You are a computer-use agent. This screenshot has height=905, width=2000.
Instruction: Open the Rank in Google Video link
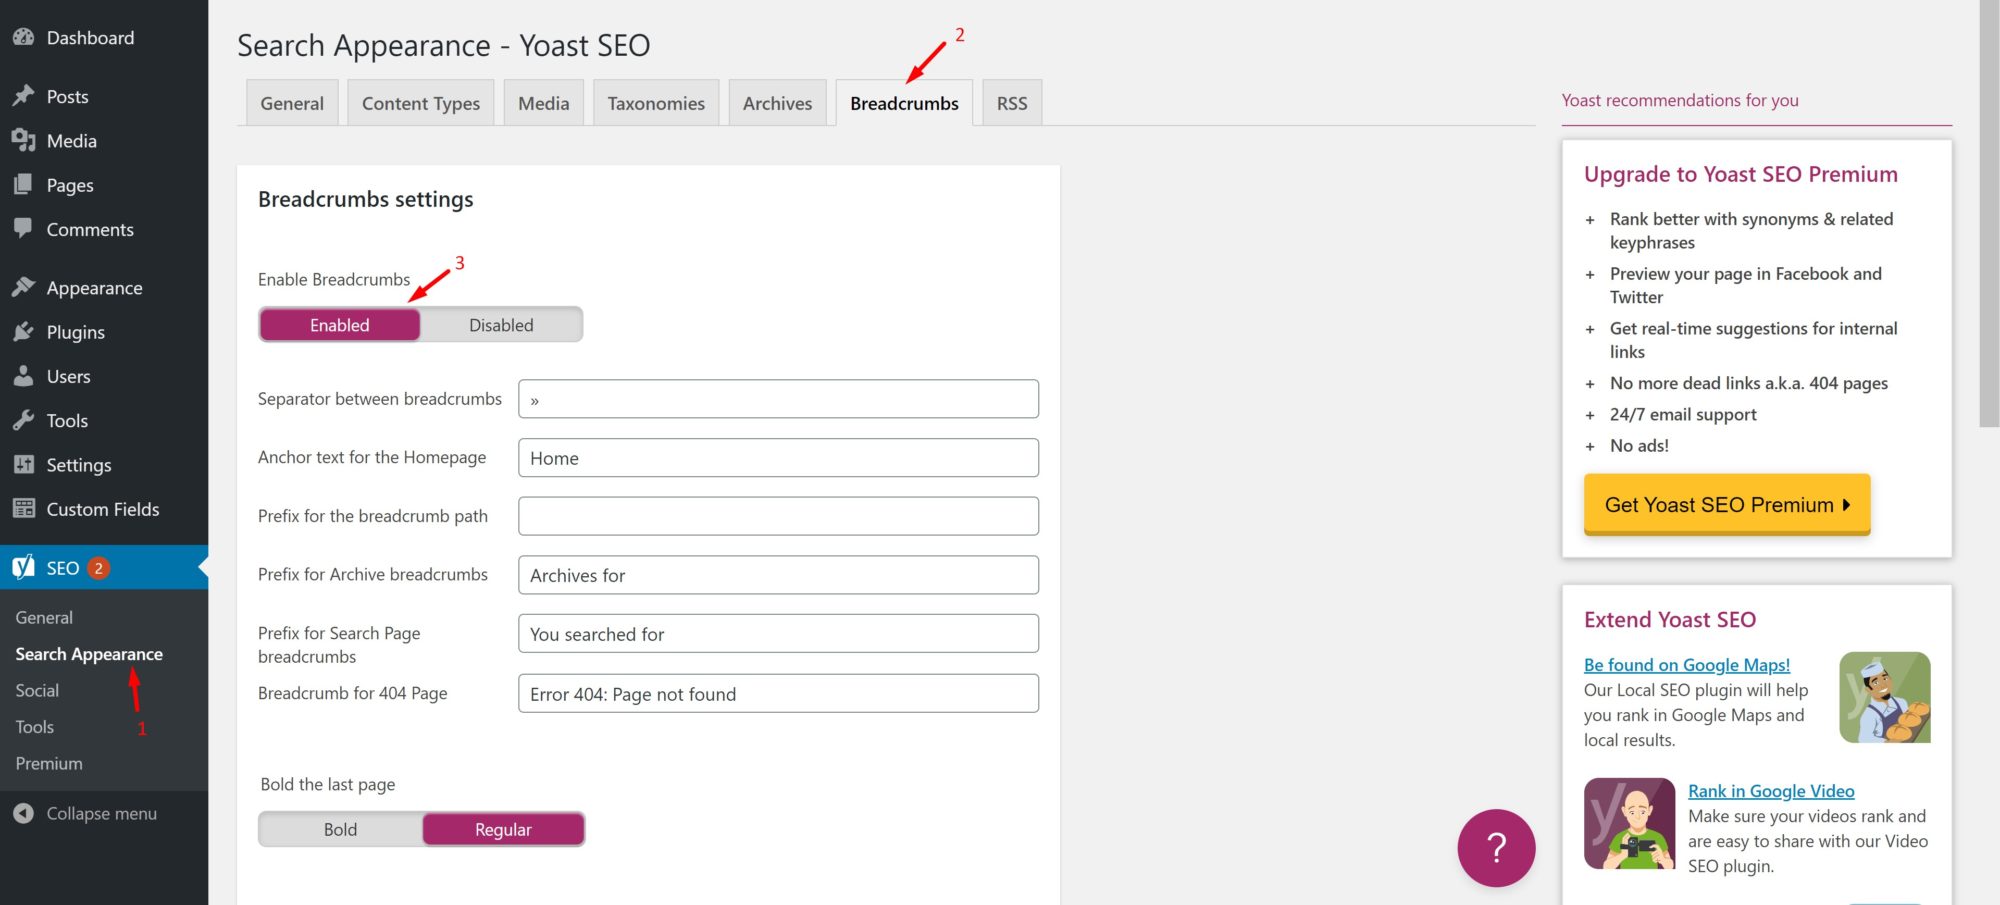pyautogui.click(x=1771, y=791)
